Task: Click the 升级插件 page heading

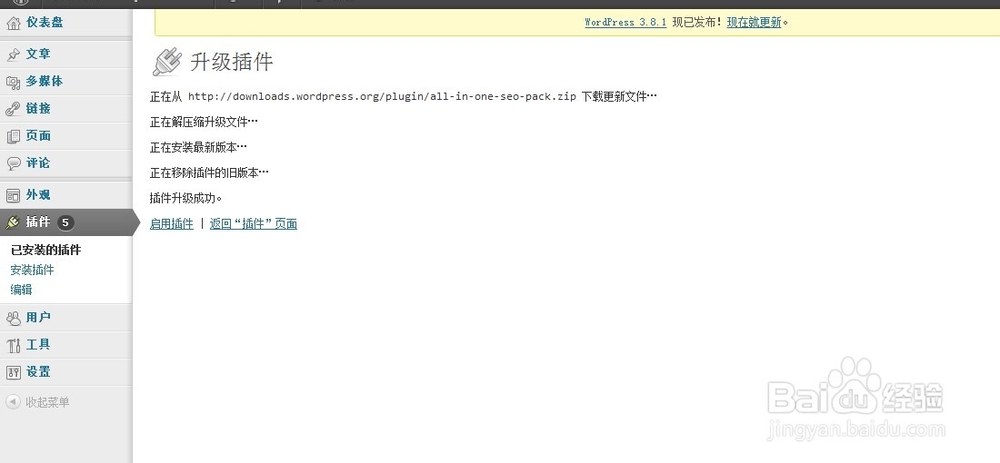Action: click(232, 62)
